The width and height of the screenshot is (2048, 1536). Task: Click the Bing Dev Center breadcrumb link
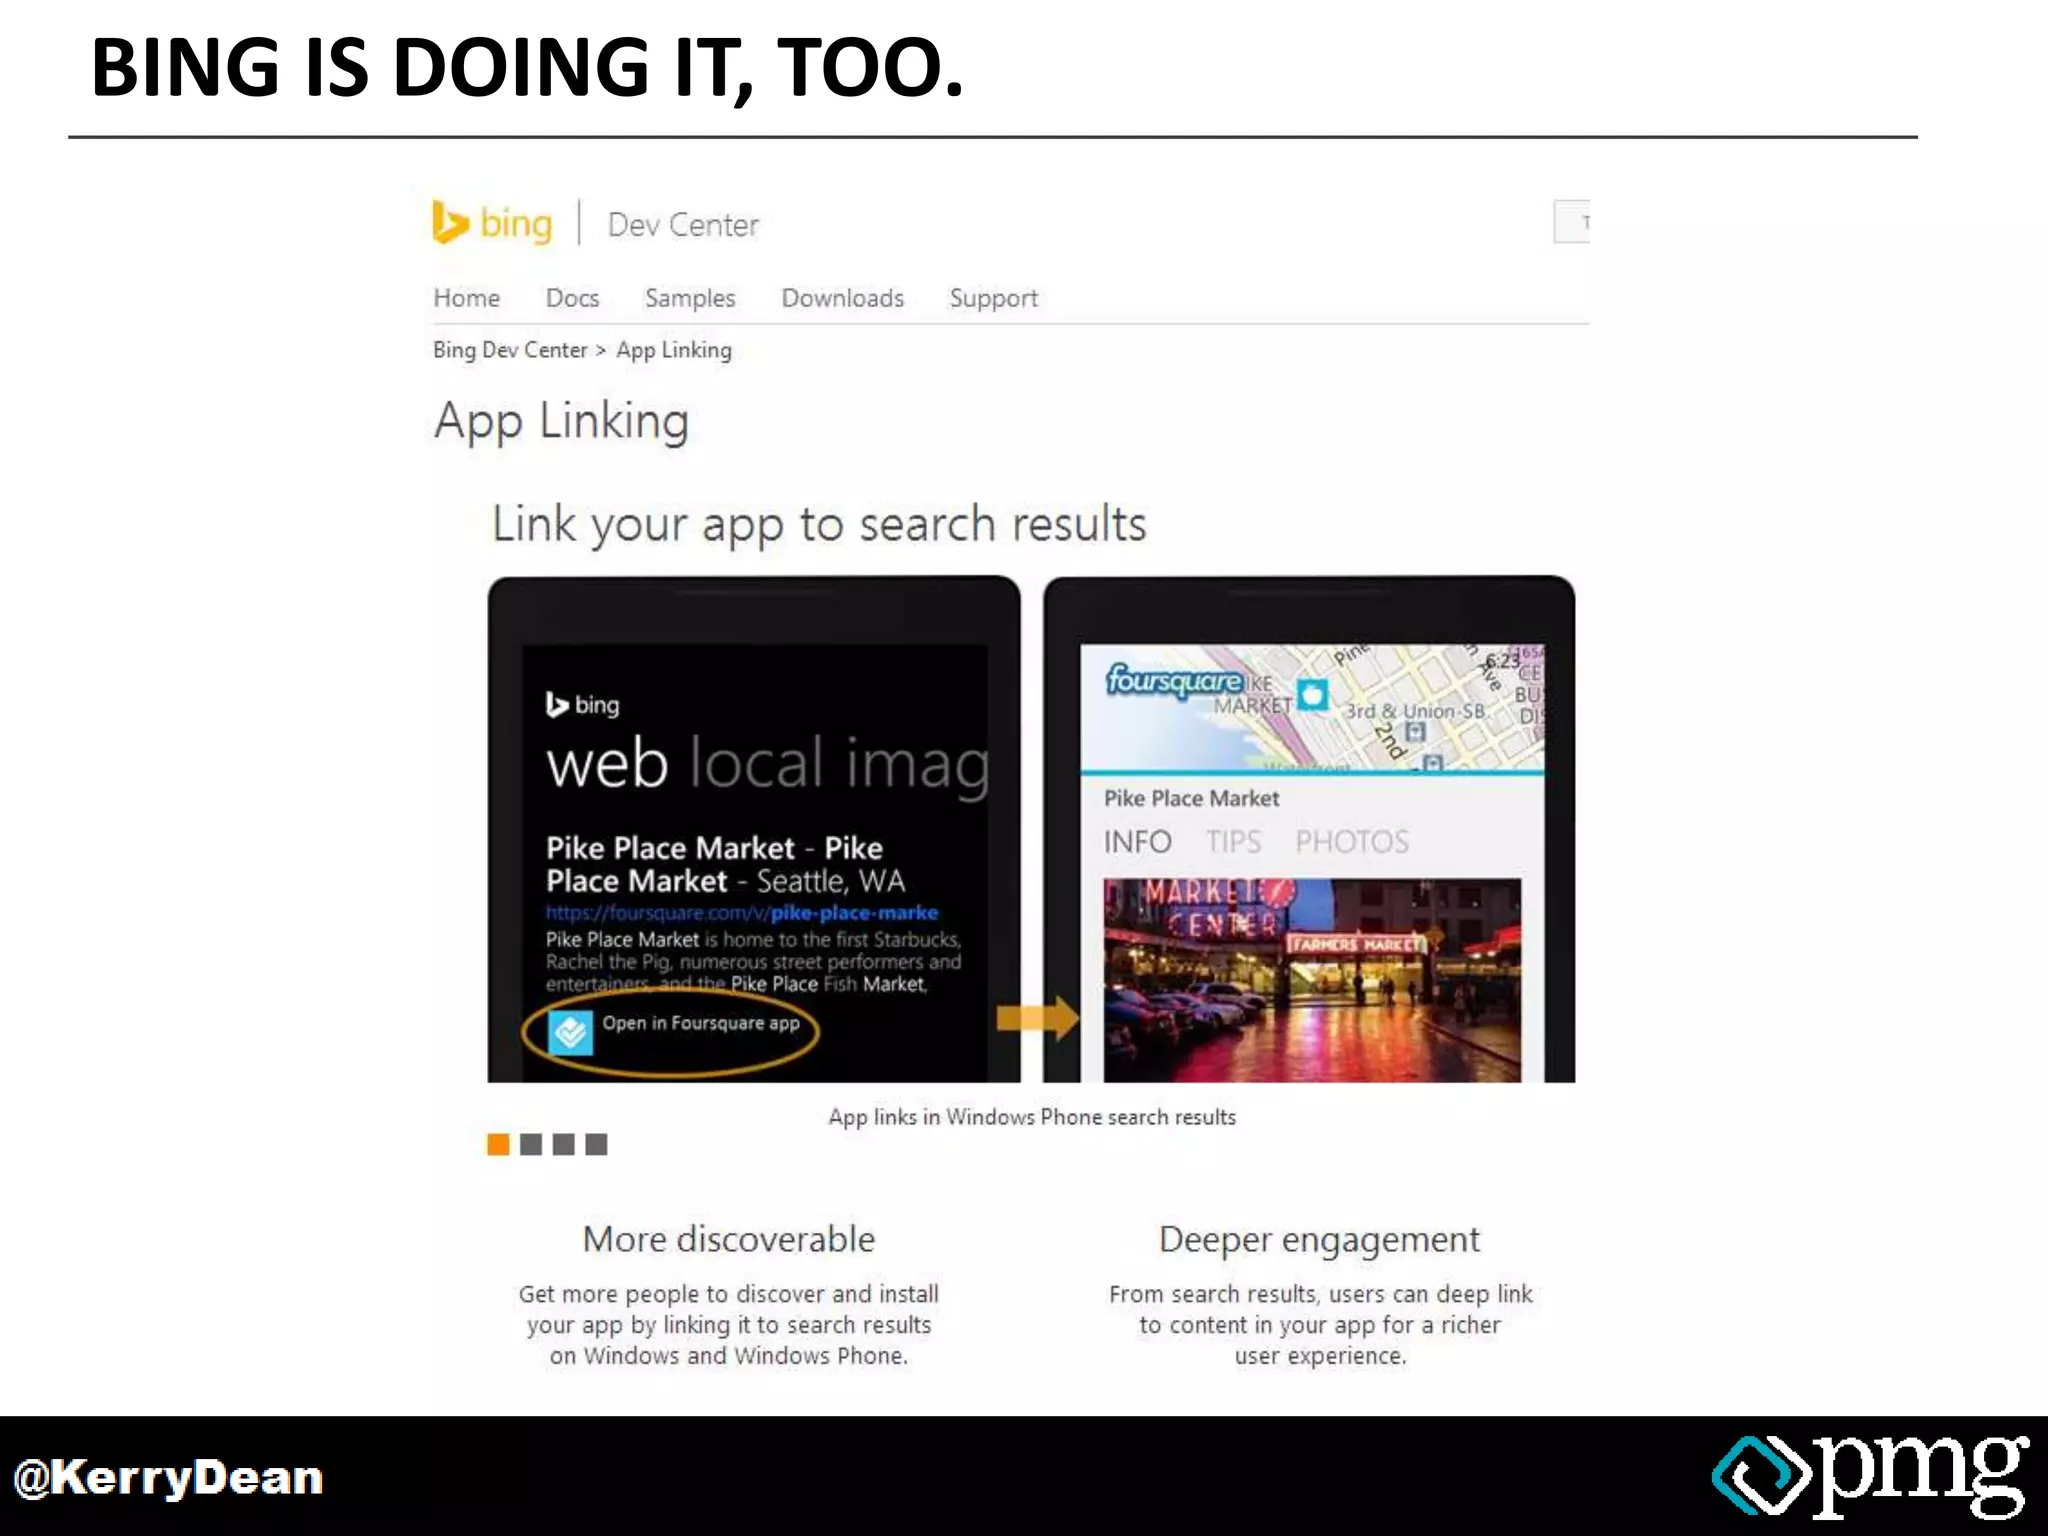pyautogui.click(x=510, y=350)
